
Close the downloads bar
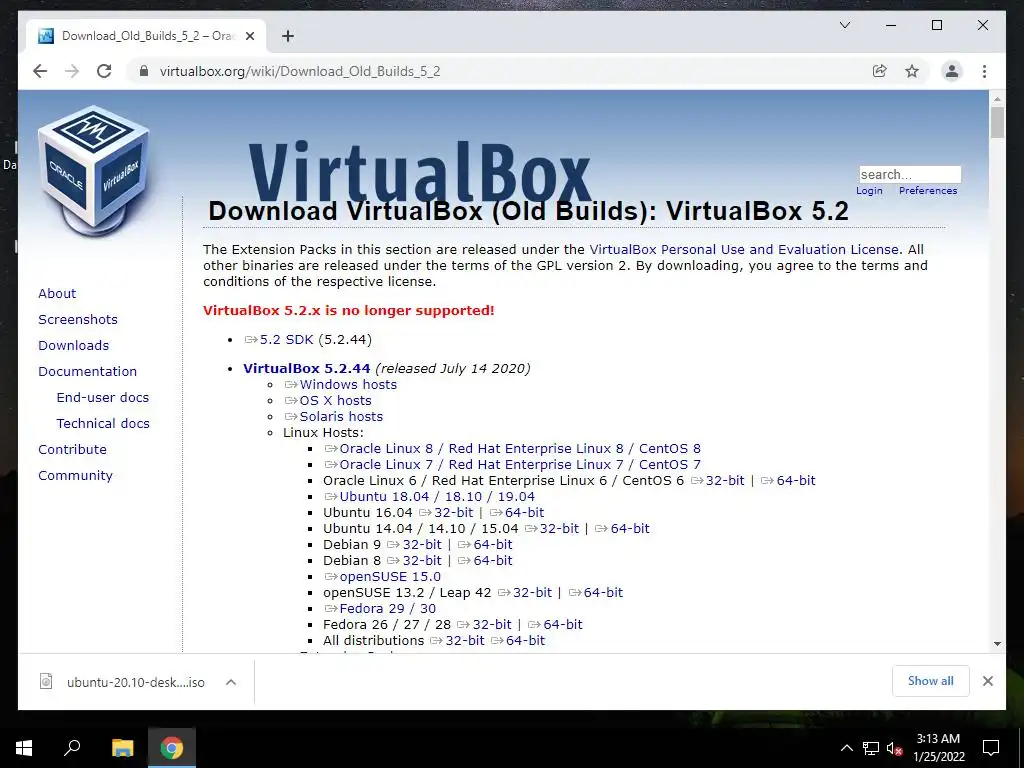(x=988, y=681)
